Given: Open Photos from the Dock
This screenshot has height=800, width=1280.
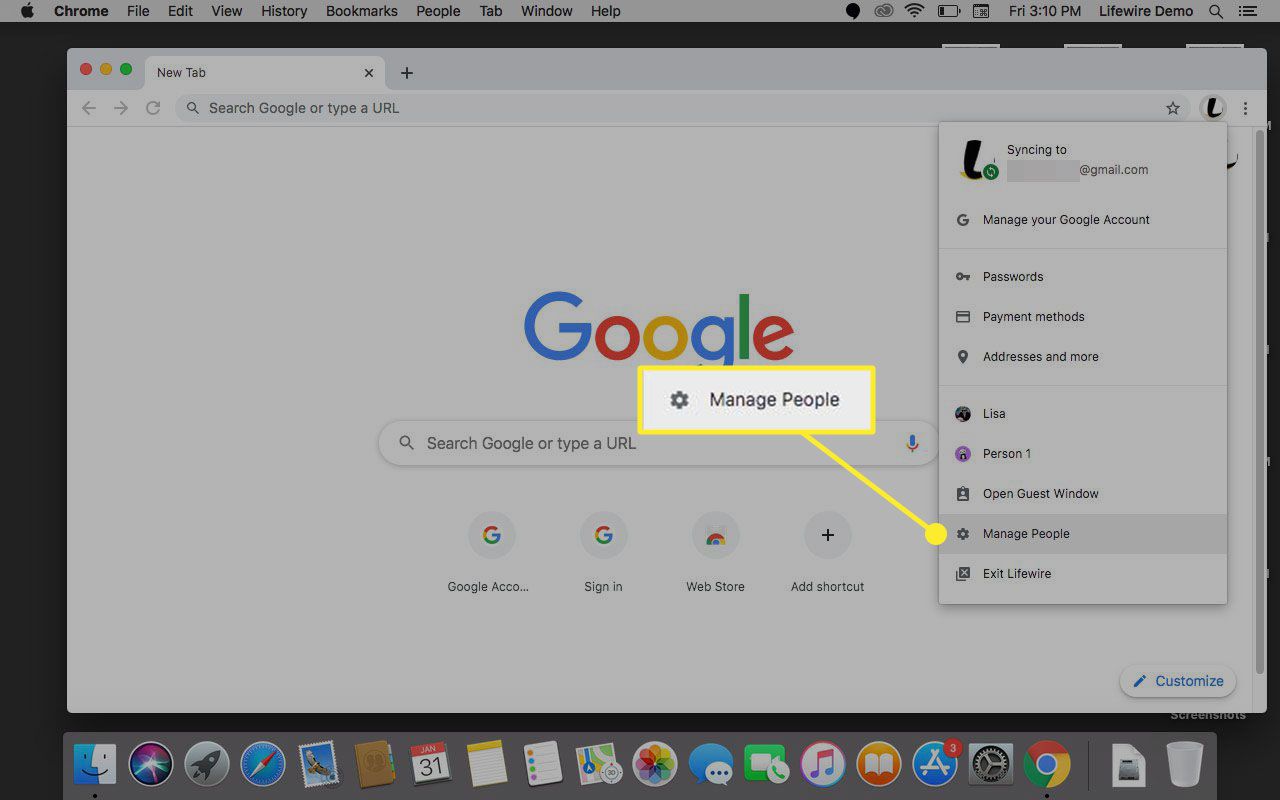Looking at the screenshot, I should tap(655, 765).
